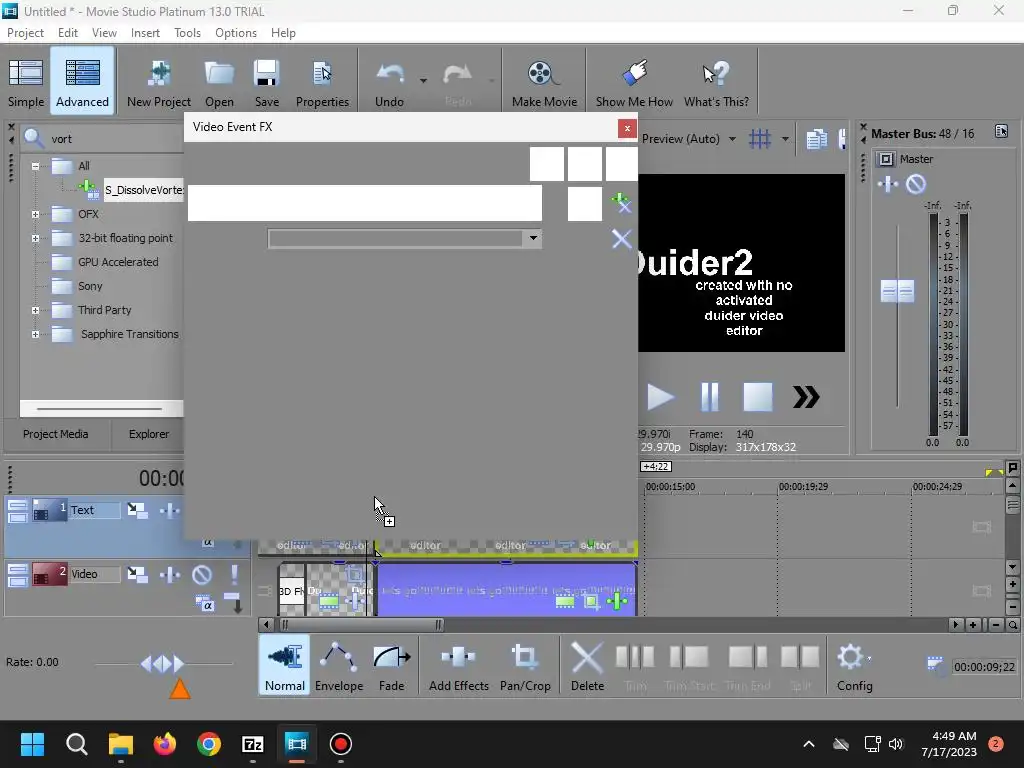This screenshot has width=1024, height=768.
Task: Switch to Advanced editing mode
Action: pos(82,82)
